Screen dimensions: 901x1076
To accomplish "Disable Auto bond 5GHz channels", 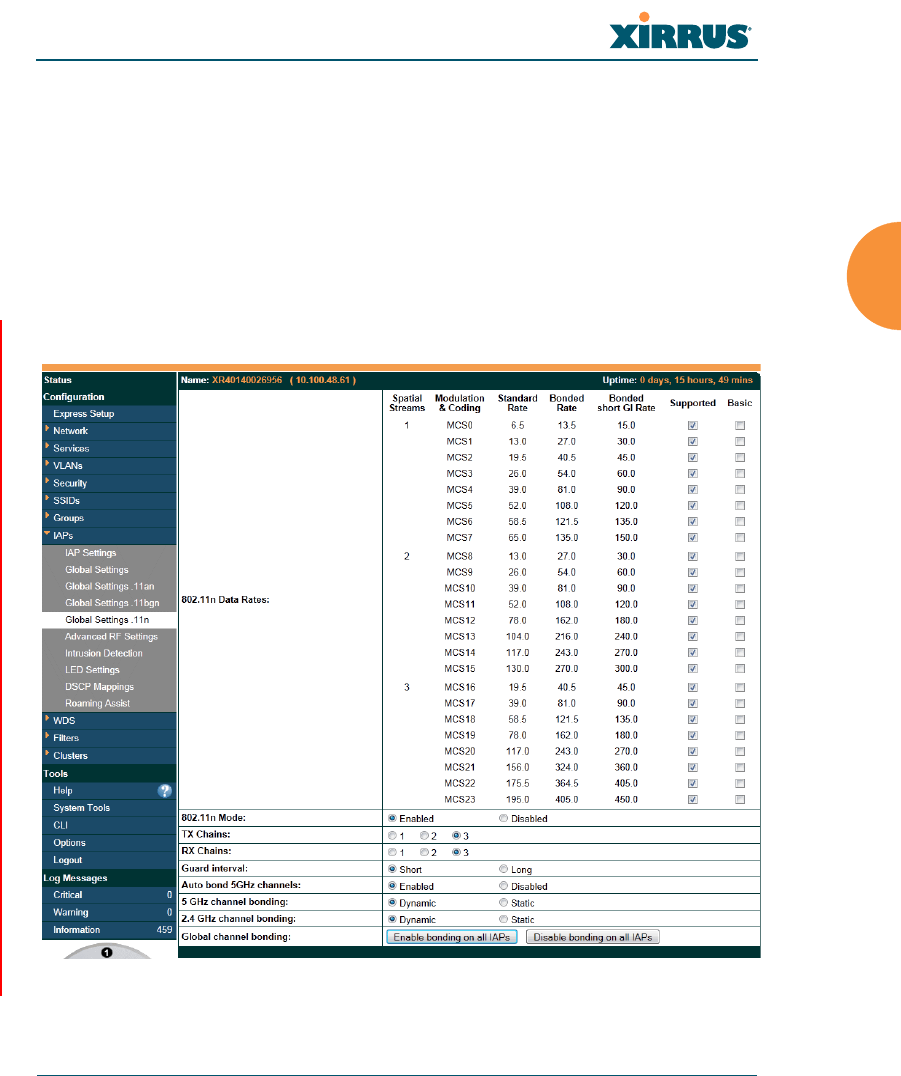I will click(504, 886).
